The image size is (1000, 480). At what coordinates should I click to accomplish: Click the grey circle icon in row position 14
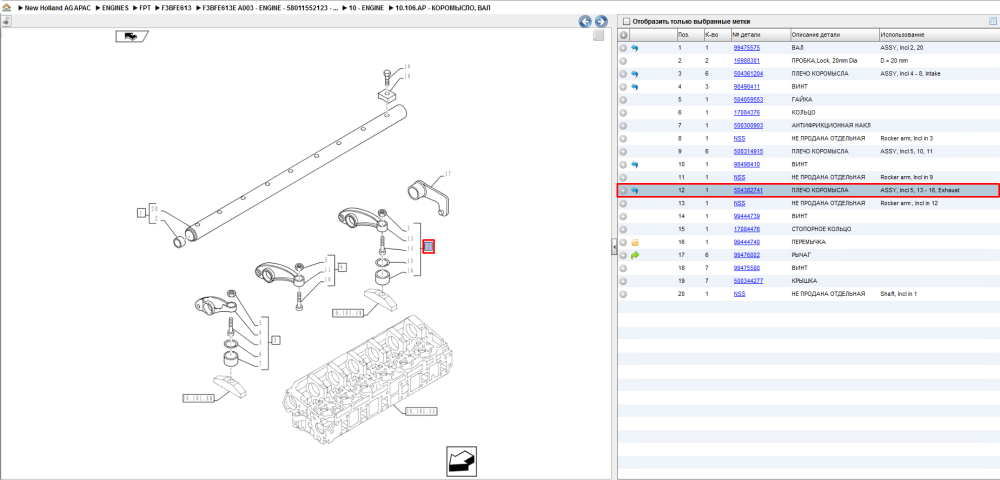click(623, 216)
